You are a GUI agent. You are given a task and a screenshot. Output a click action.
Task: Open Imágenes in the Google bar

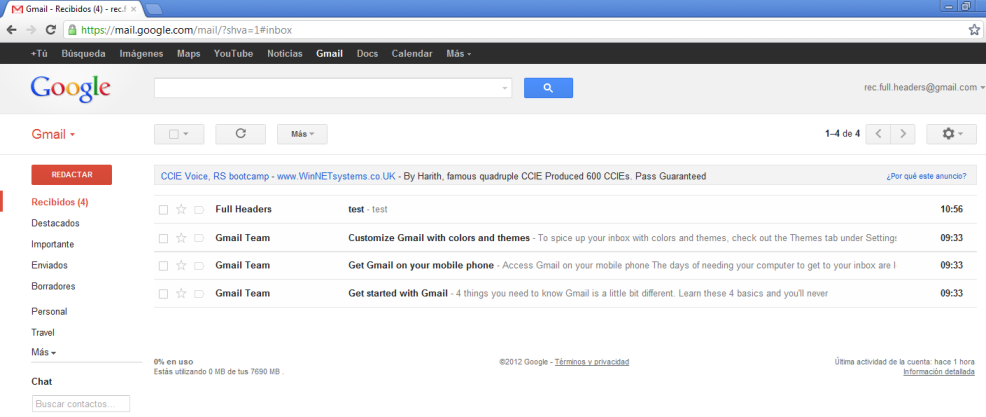tap(141, 54)
